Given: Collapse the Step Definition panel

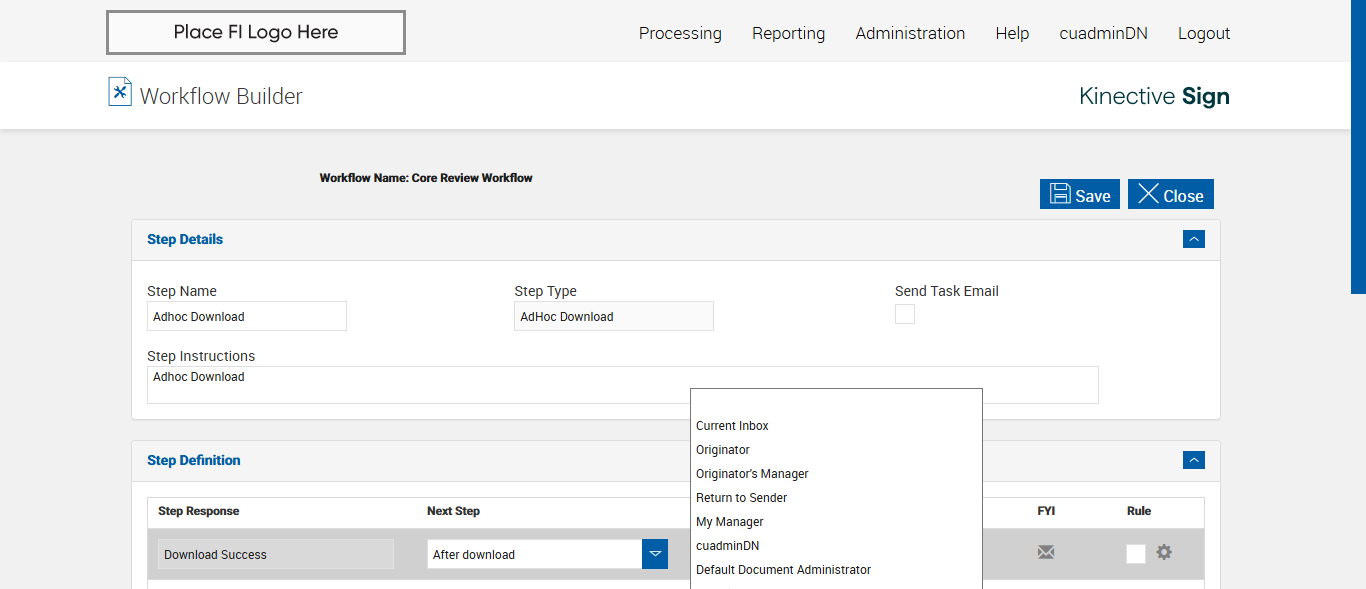Looking at the screenshot, I should pyautogui.click(x=1193, y=460).
